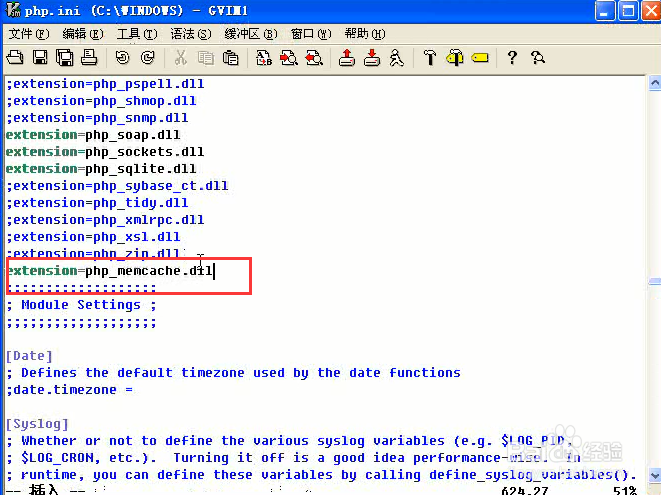
Task: Click the Help question mark icon
Action: tap(512, 57)
